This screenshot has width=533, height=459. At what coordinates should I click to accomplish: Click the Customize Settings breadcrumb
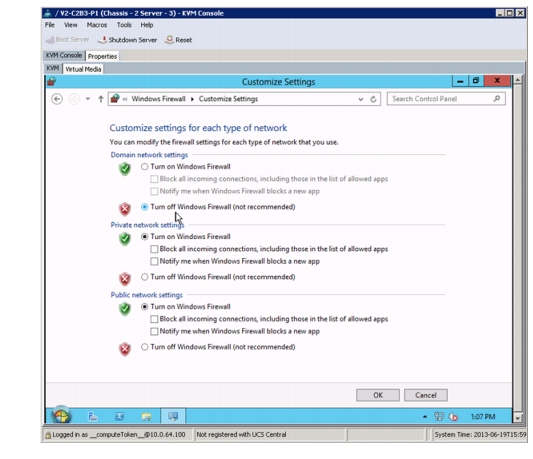[x=228, y=99]
